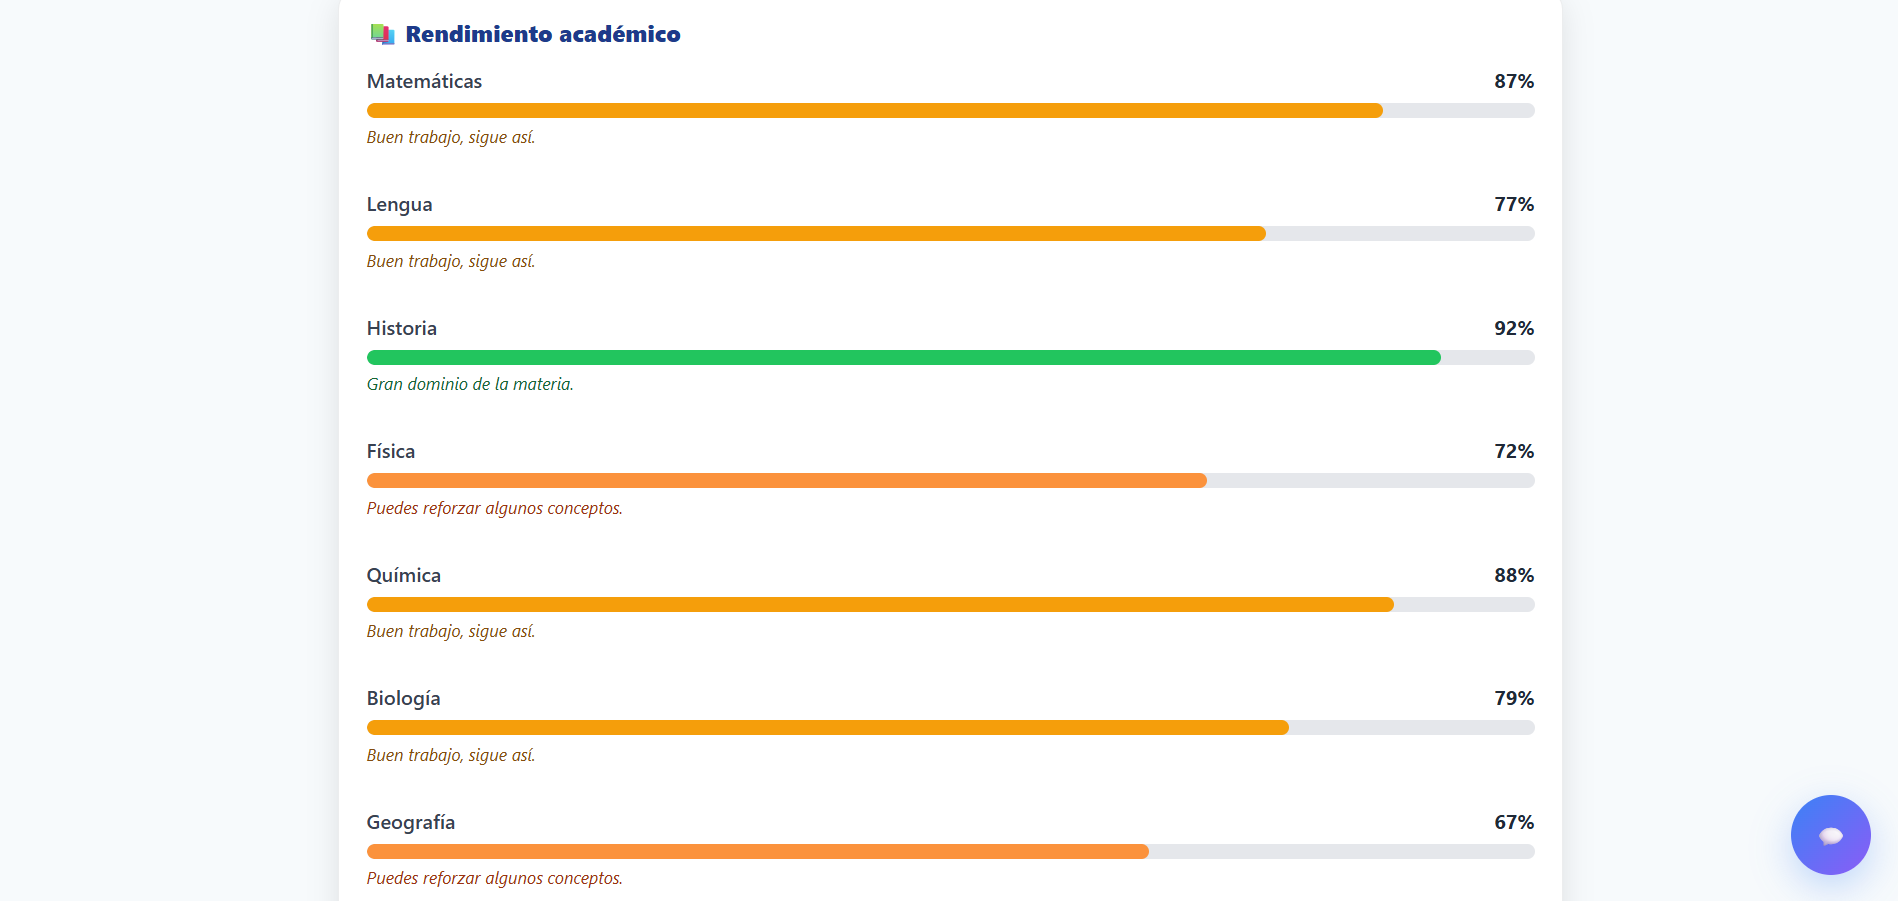Select the Química subject label
Screen dimensions: 1898x901
point(403,576)
